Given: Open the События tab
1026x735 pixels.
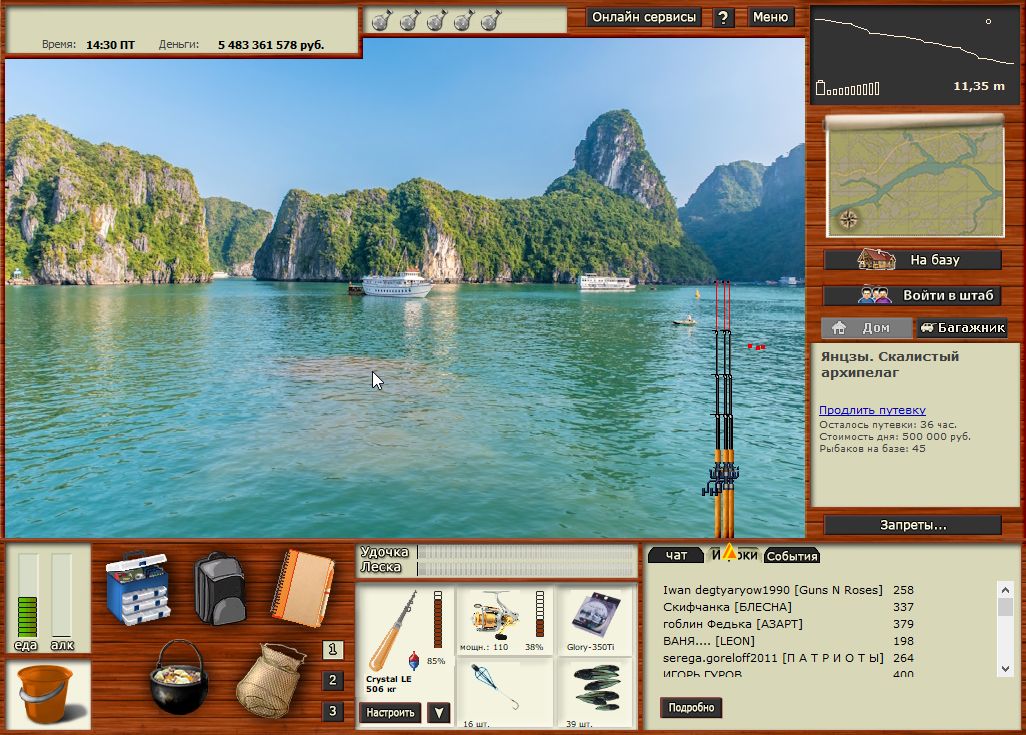Looking at the screenshot, I should pyautogui.click(x=792, y=556).
